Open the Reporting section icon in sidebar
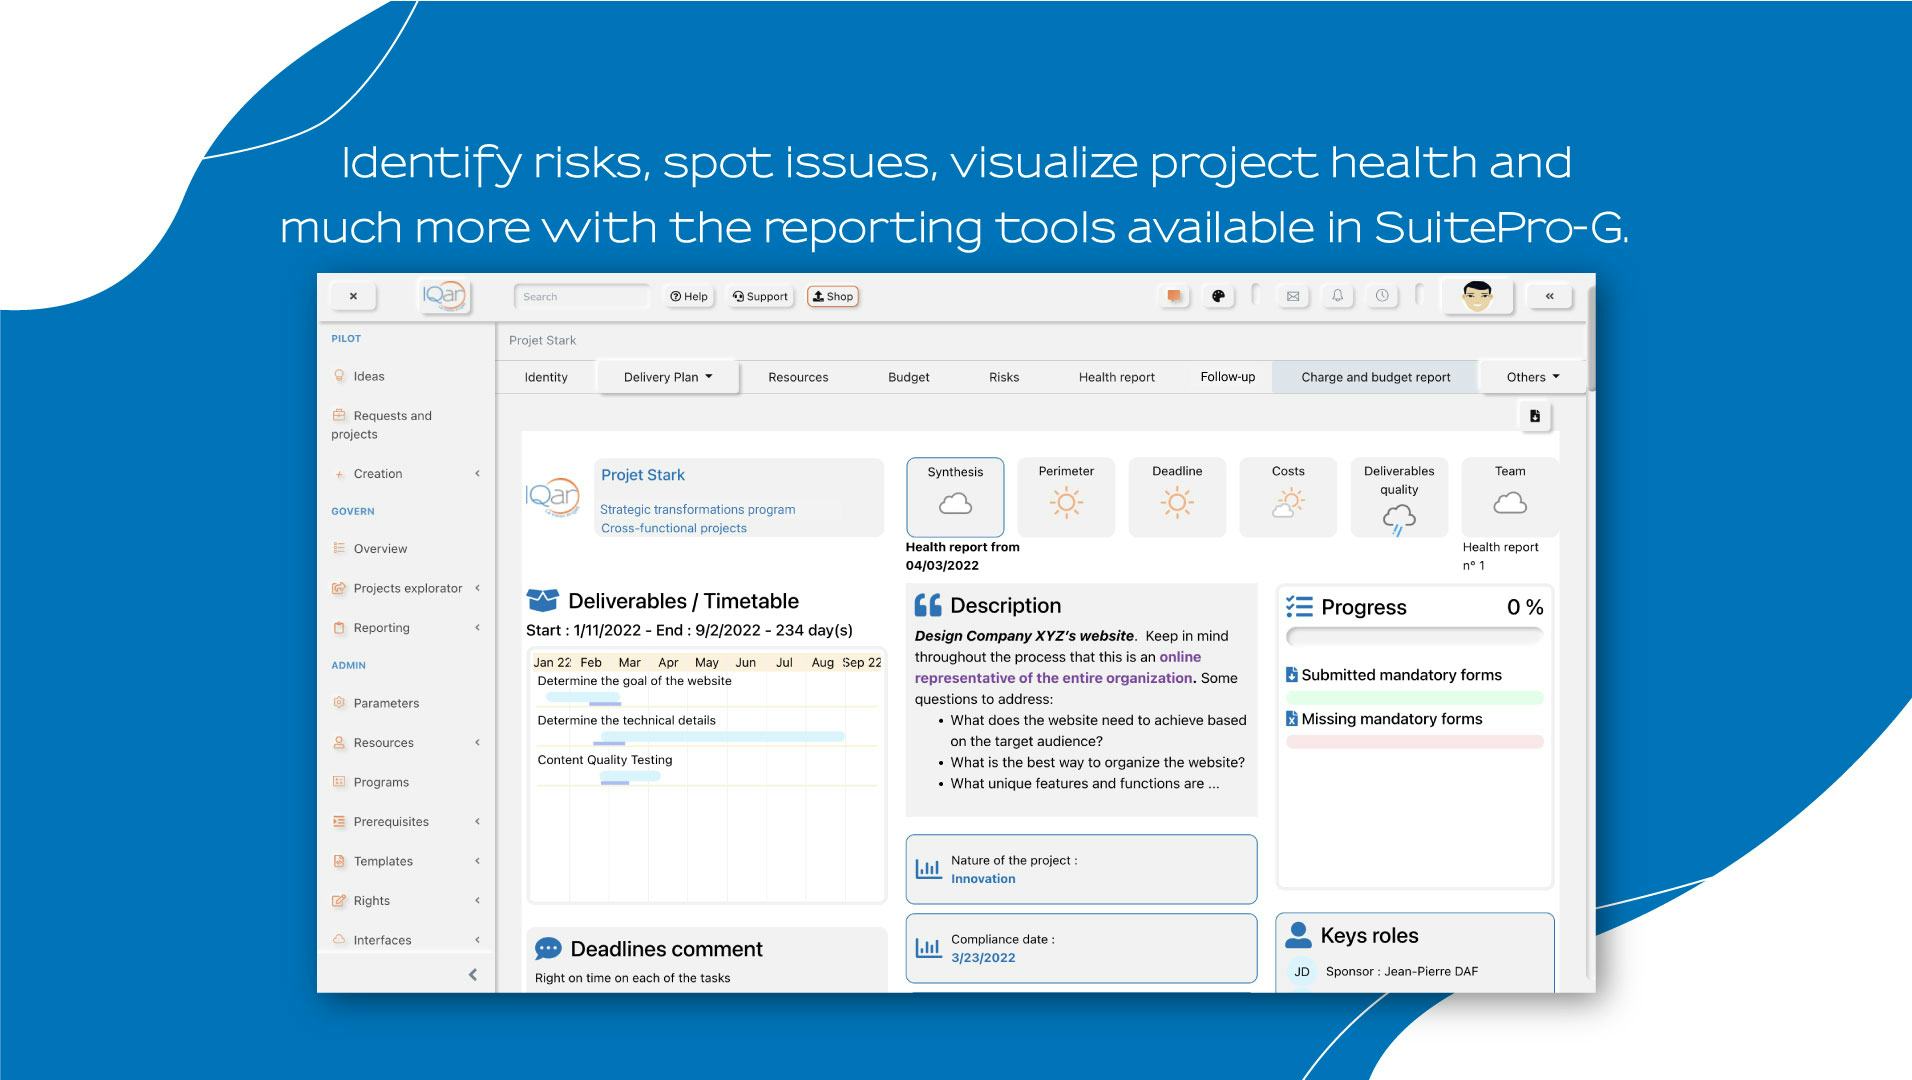 coord(340,628)
